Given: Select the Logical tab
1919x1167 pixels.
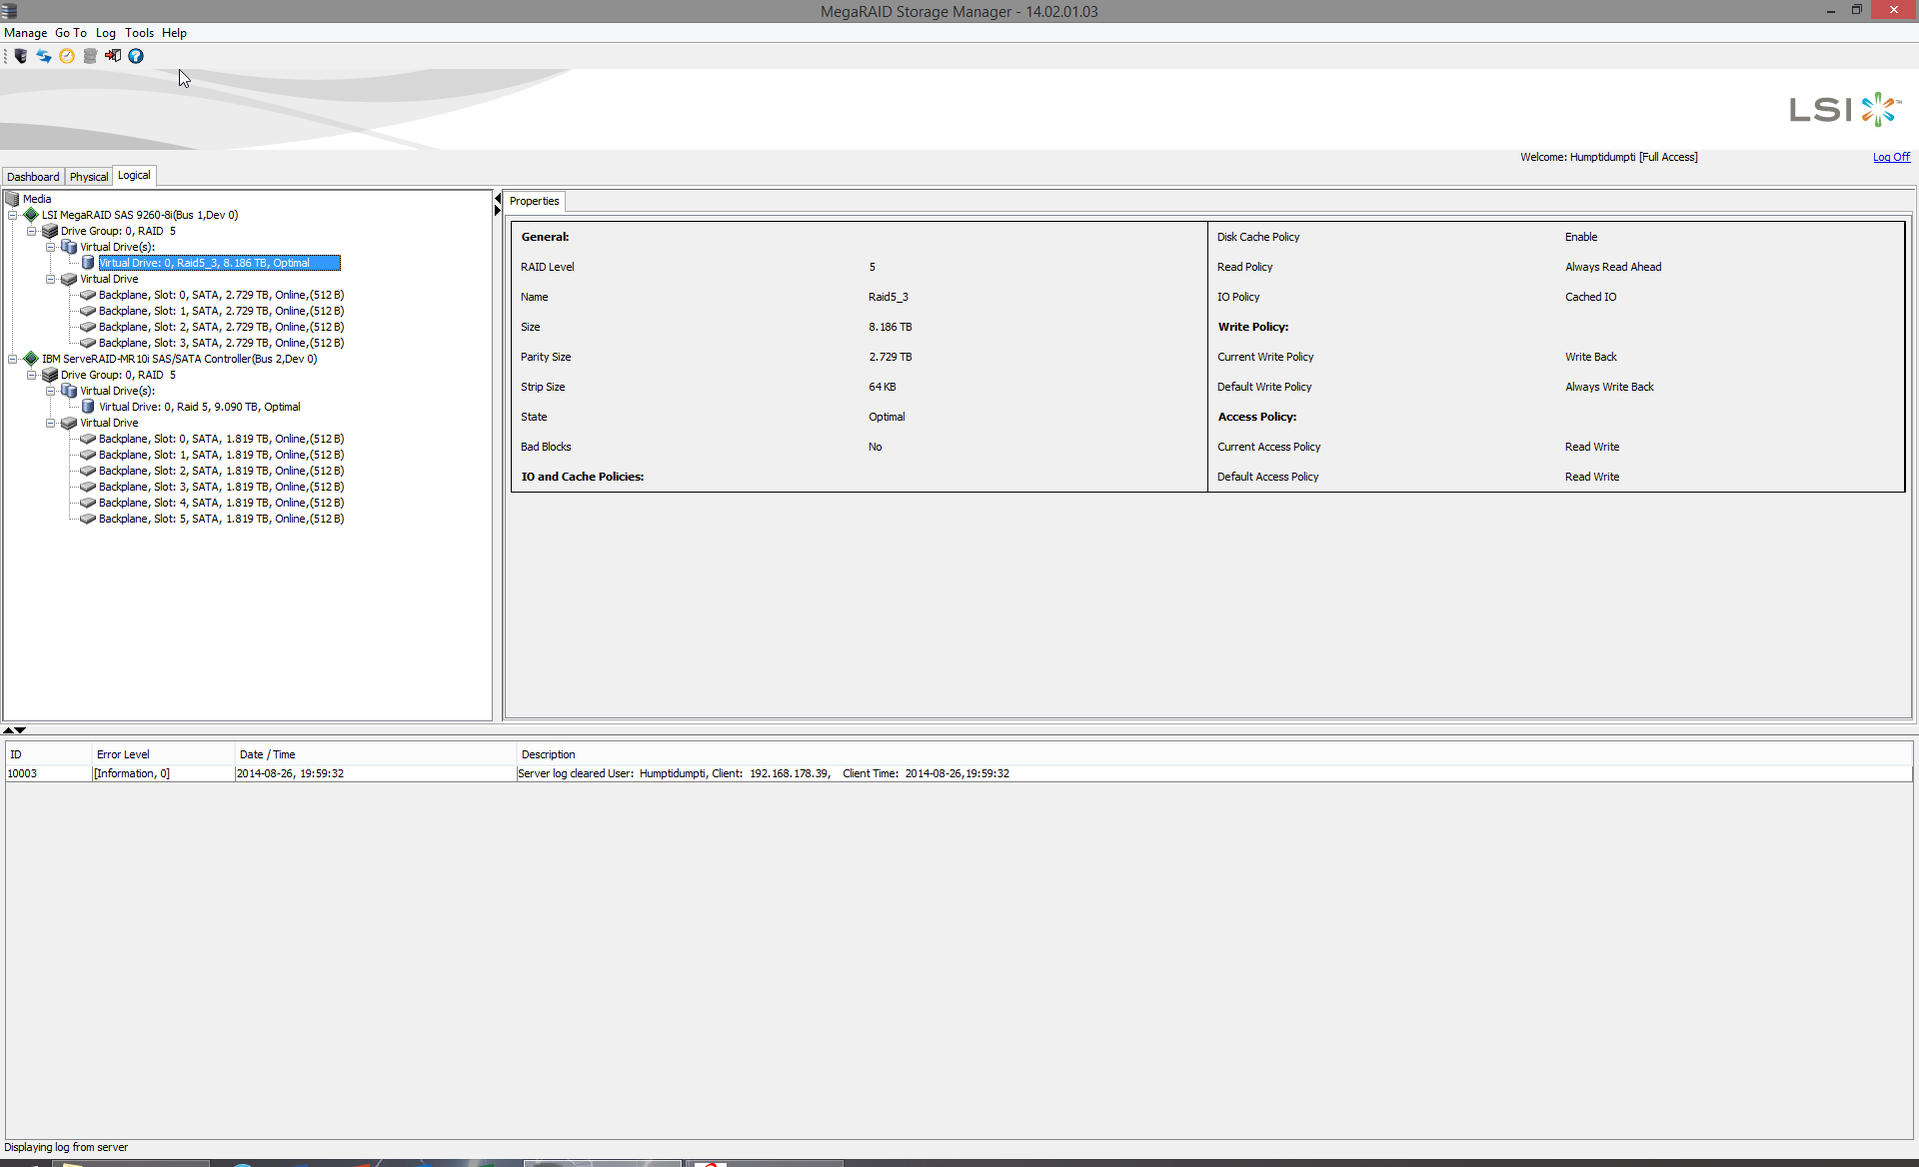Looking at the screenshot, I should click(134, 175).
